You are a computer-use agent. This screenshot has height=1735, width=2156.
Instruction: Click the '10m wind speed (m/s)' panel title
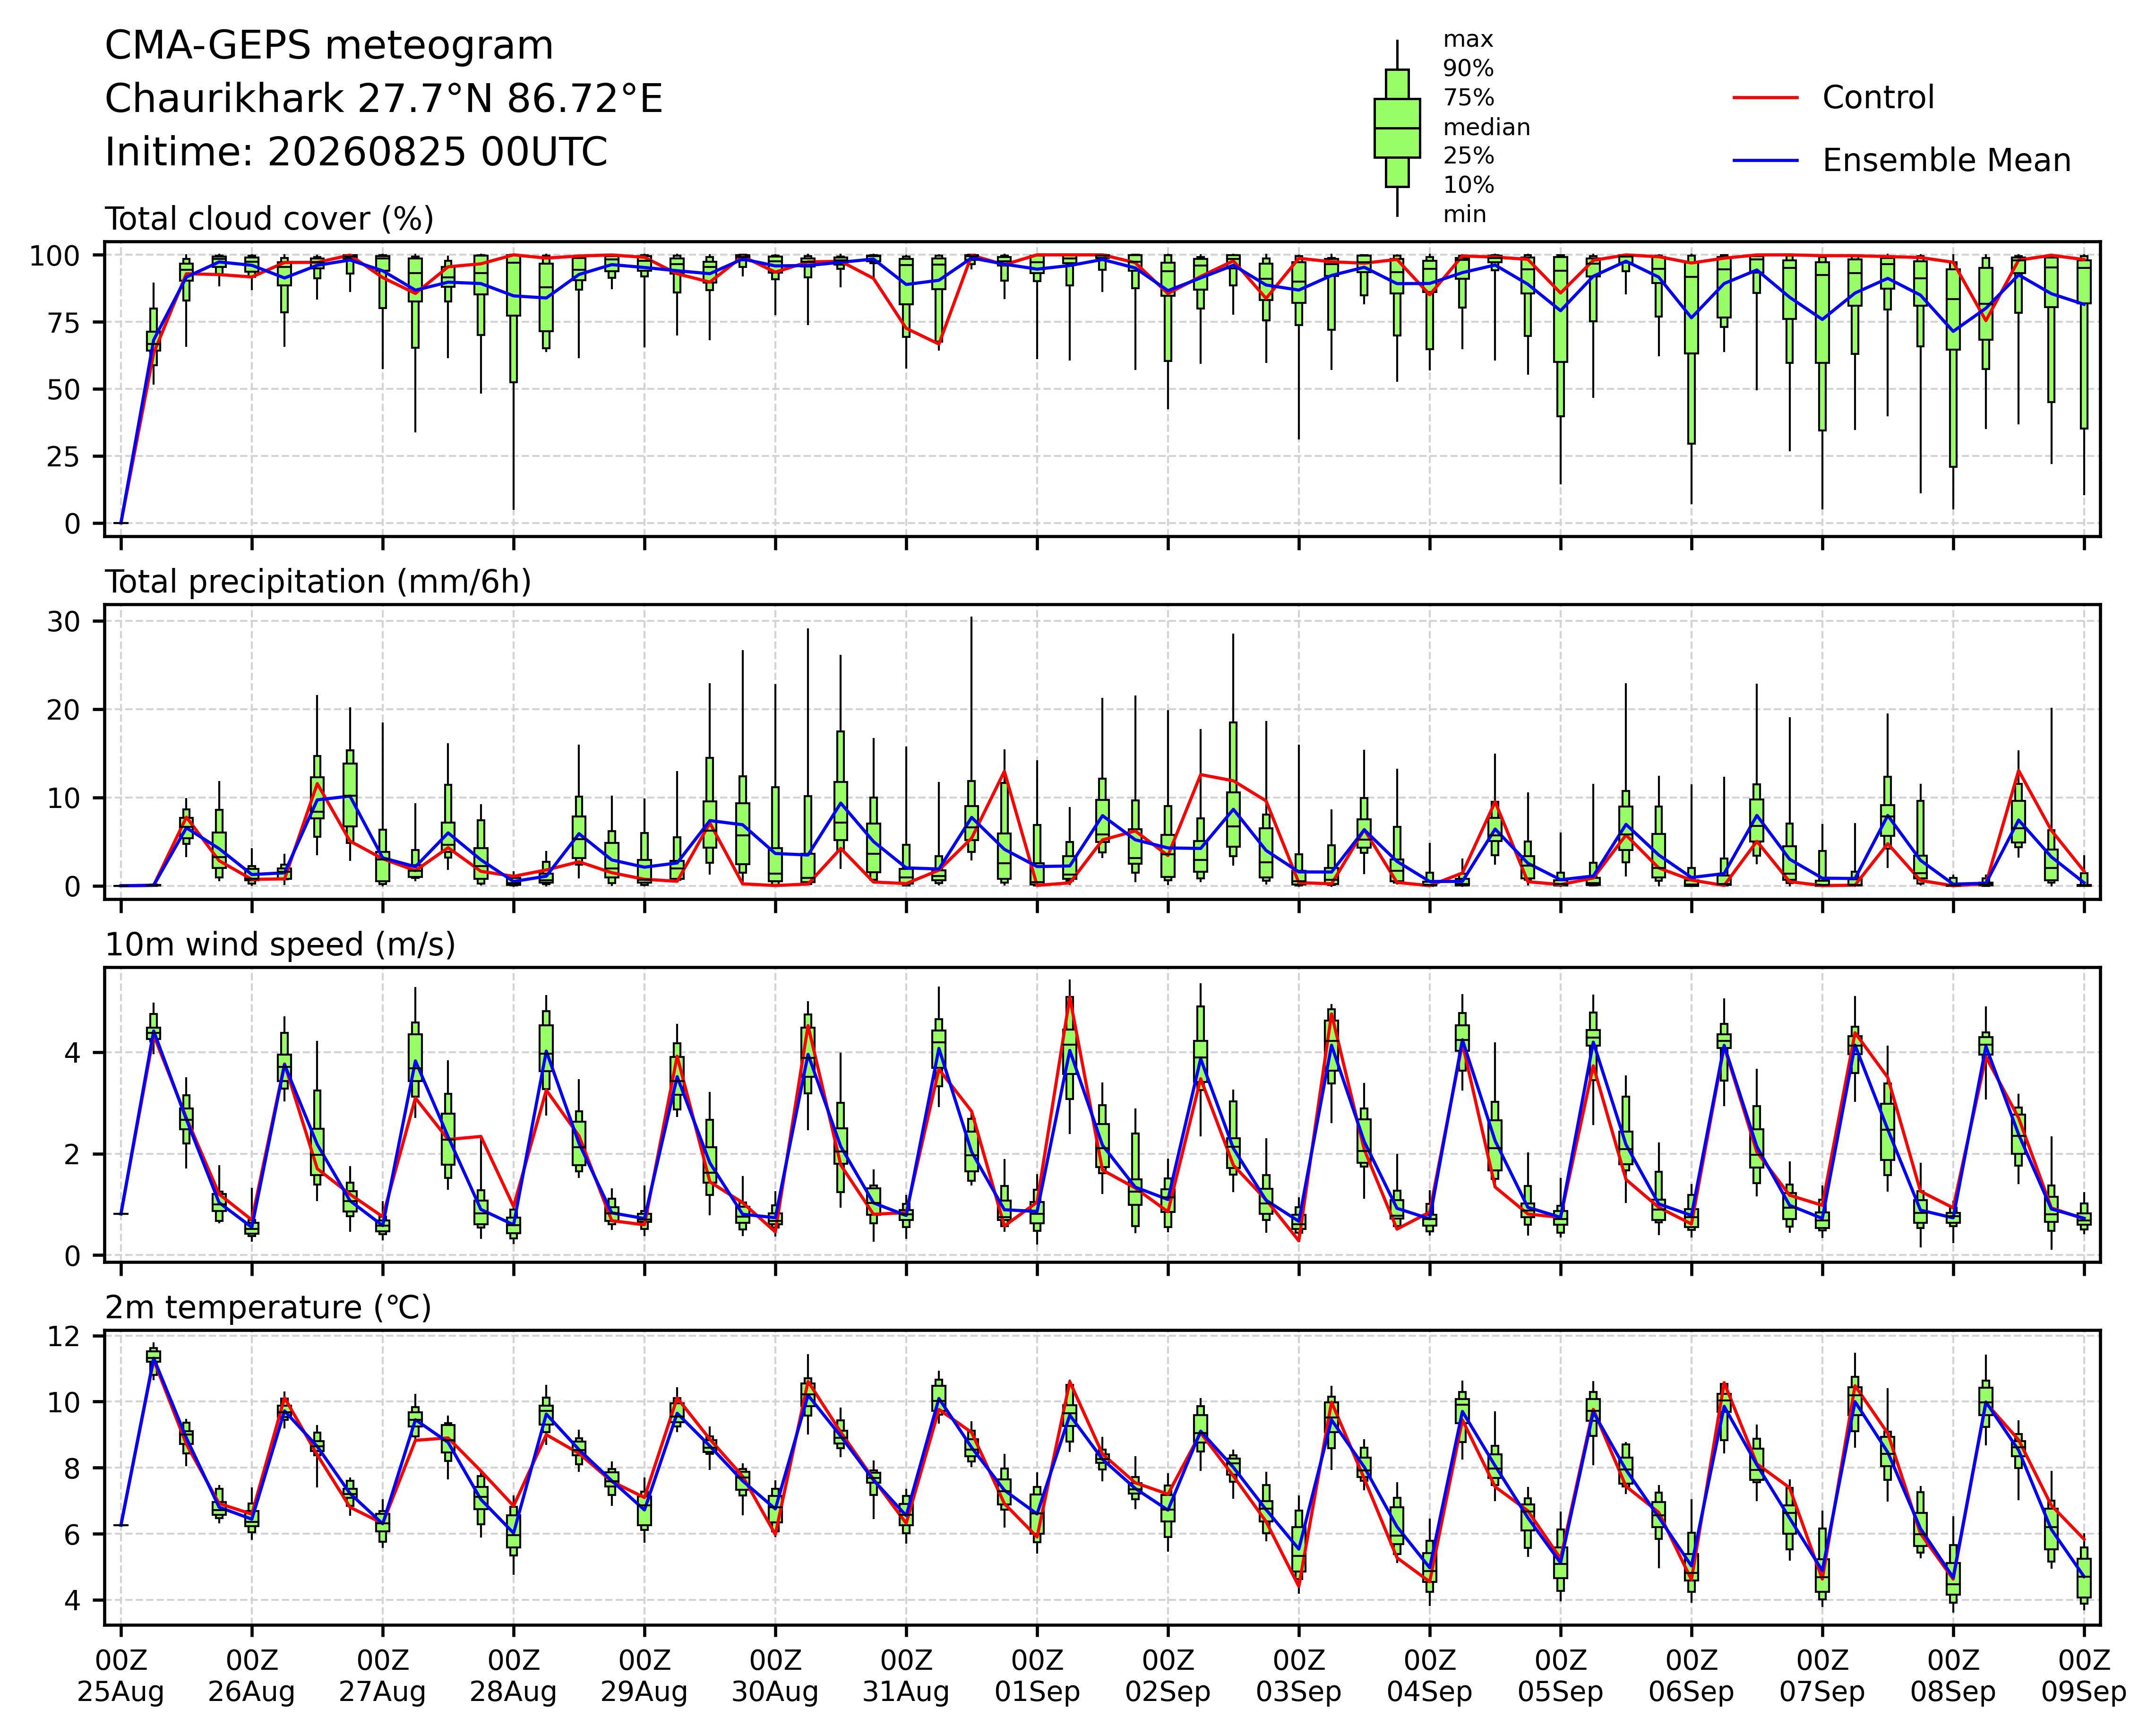(280, 945)
